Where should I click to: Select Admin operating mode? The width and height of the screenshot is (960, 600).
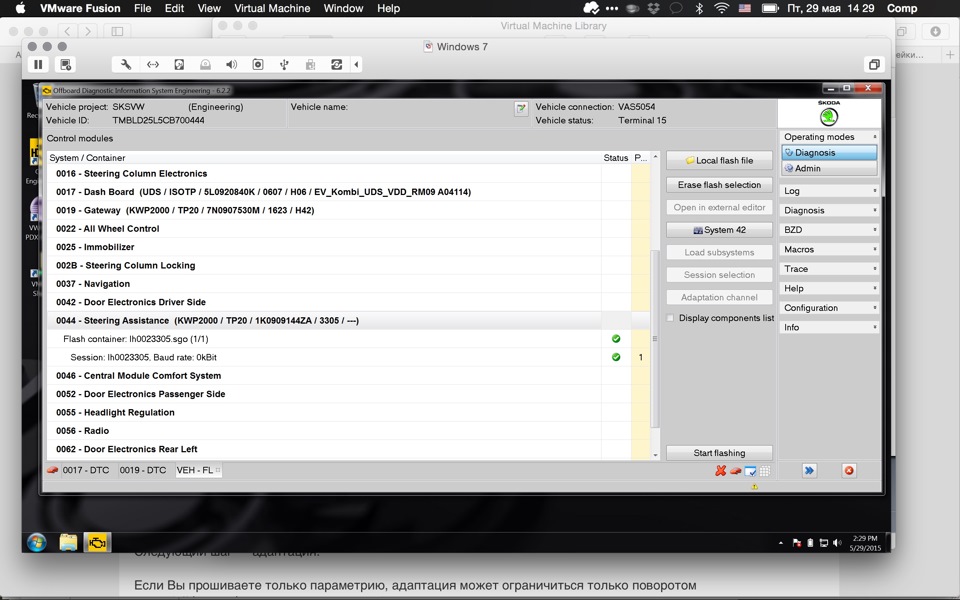(x=829, y=168)
